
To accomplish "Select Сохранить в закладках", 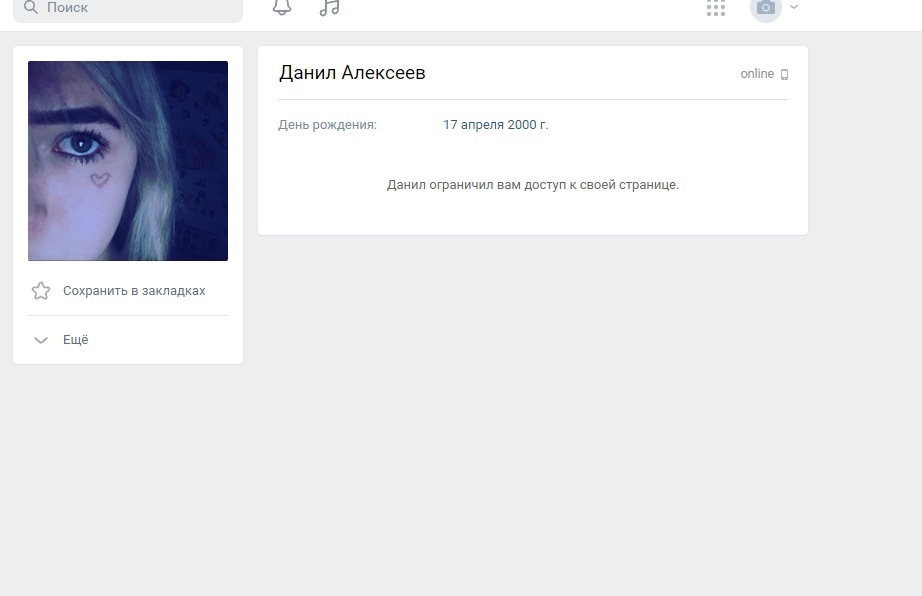I will click(134, 291).
